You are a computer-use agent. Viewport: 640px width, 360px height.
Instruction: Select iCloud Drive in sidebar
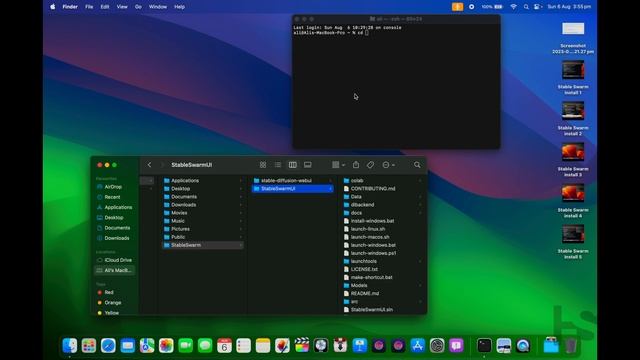tap(114, 260)
